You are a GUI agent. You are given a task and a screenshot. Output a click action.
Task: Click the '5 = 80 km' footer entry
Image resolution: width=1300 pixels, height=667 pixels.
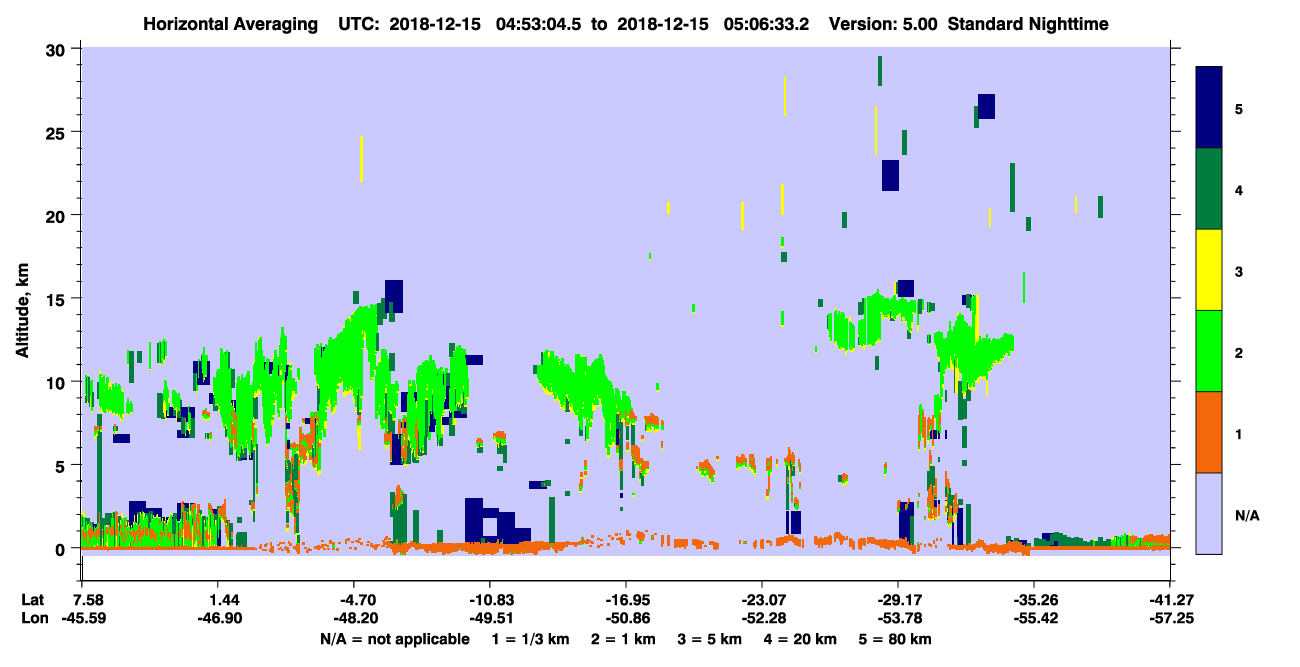[x=896, y=639]
